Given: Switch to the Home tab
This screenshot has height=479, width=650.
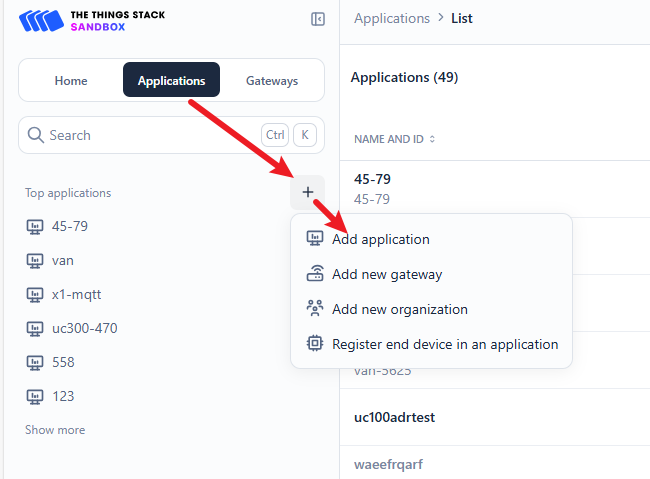Looking at the screenshot, I should 71,80.
